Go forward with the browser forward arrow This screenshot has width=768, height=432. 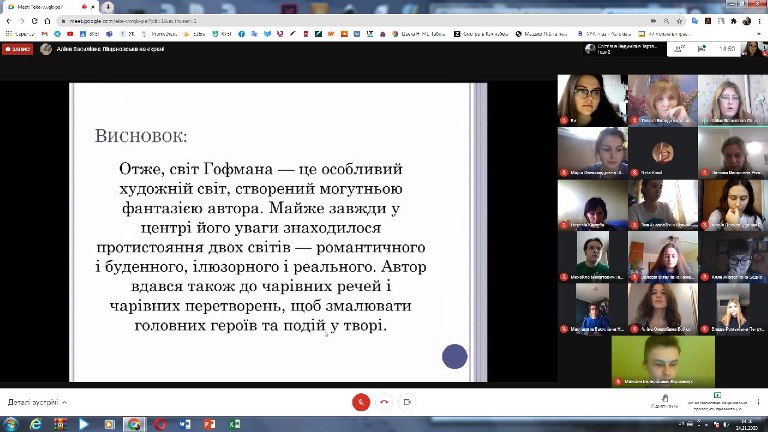tap(22, 21)
